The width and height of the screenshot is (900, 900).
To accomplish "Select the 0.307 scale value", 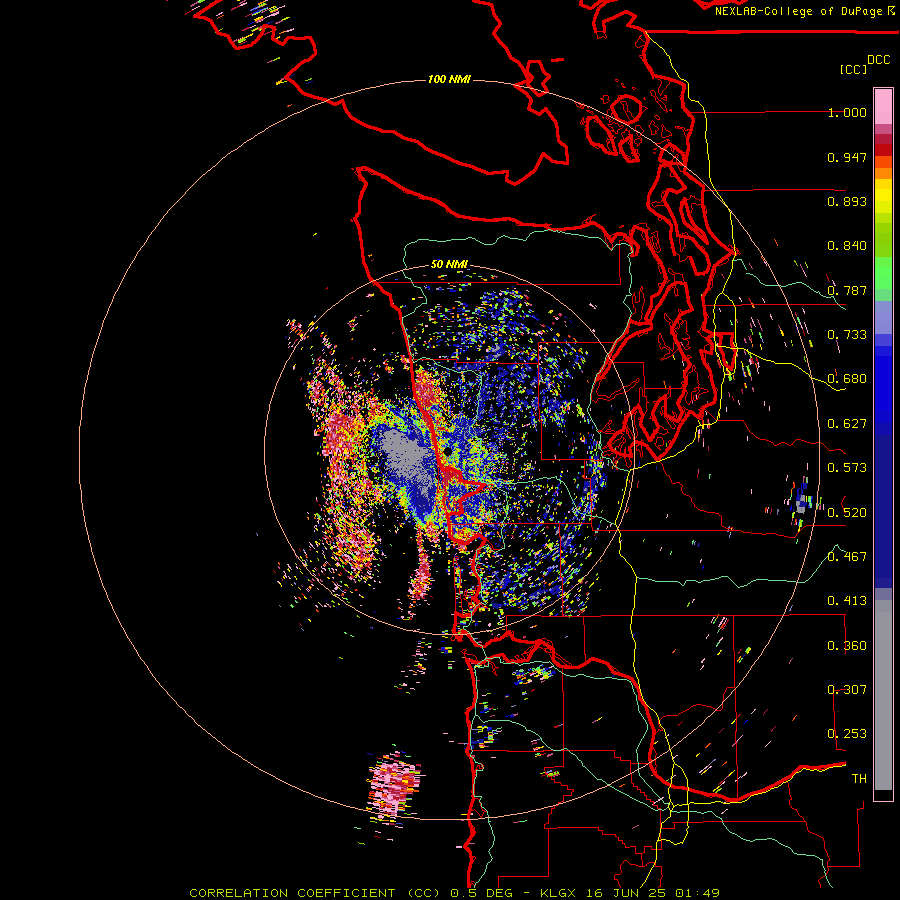I will click(847, 690).
